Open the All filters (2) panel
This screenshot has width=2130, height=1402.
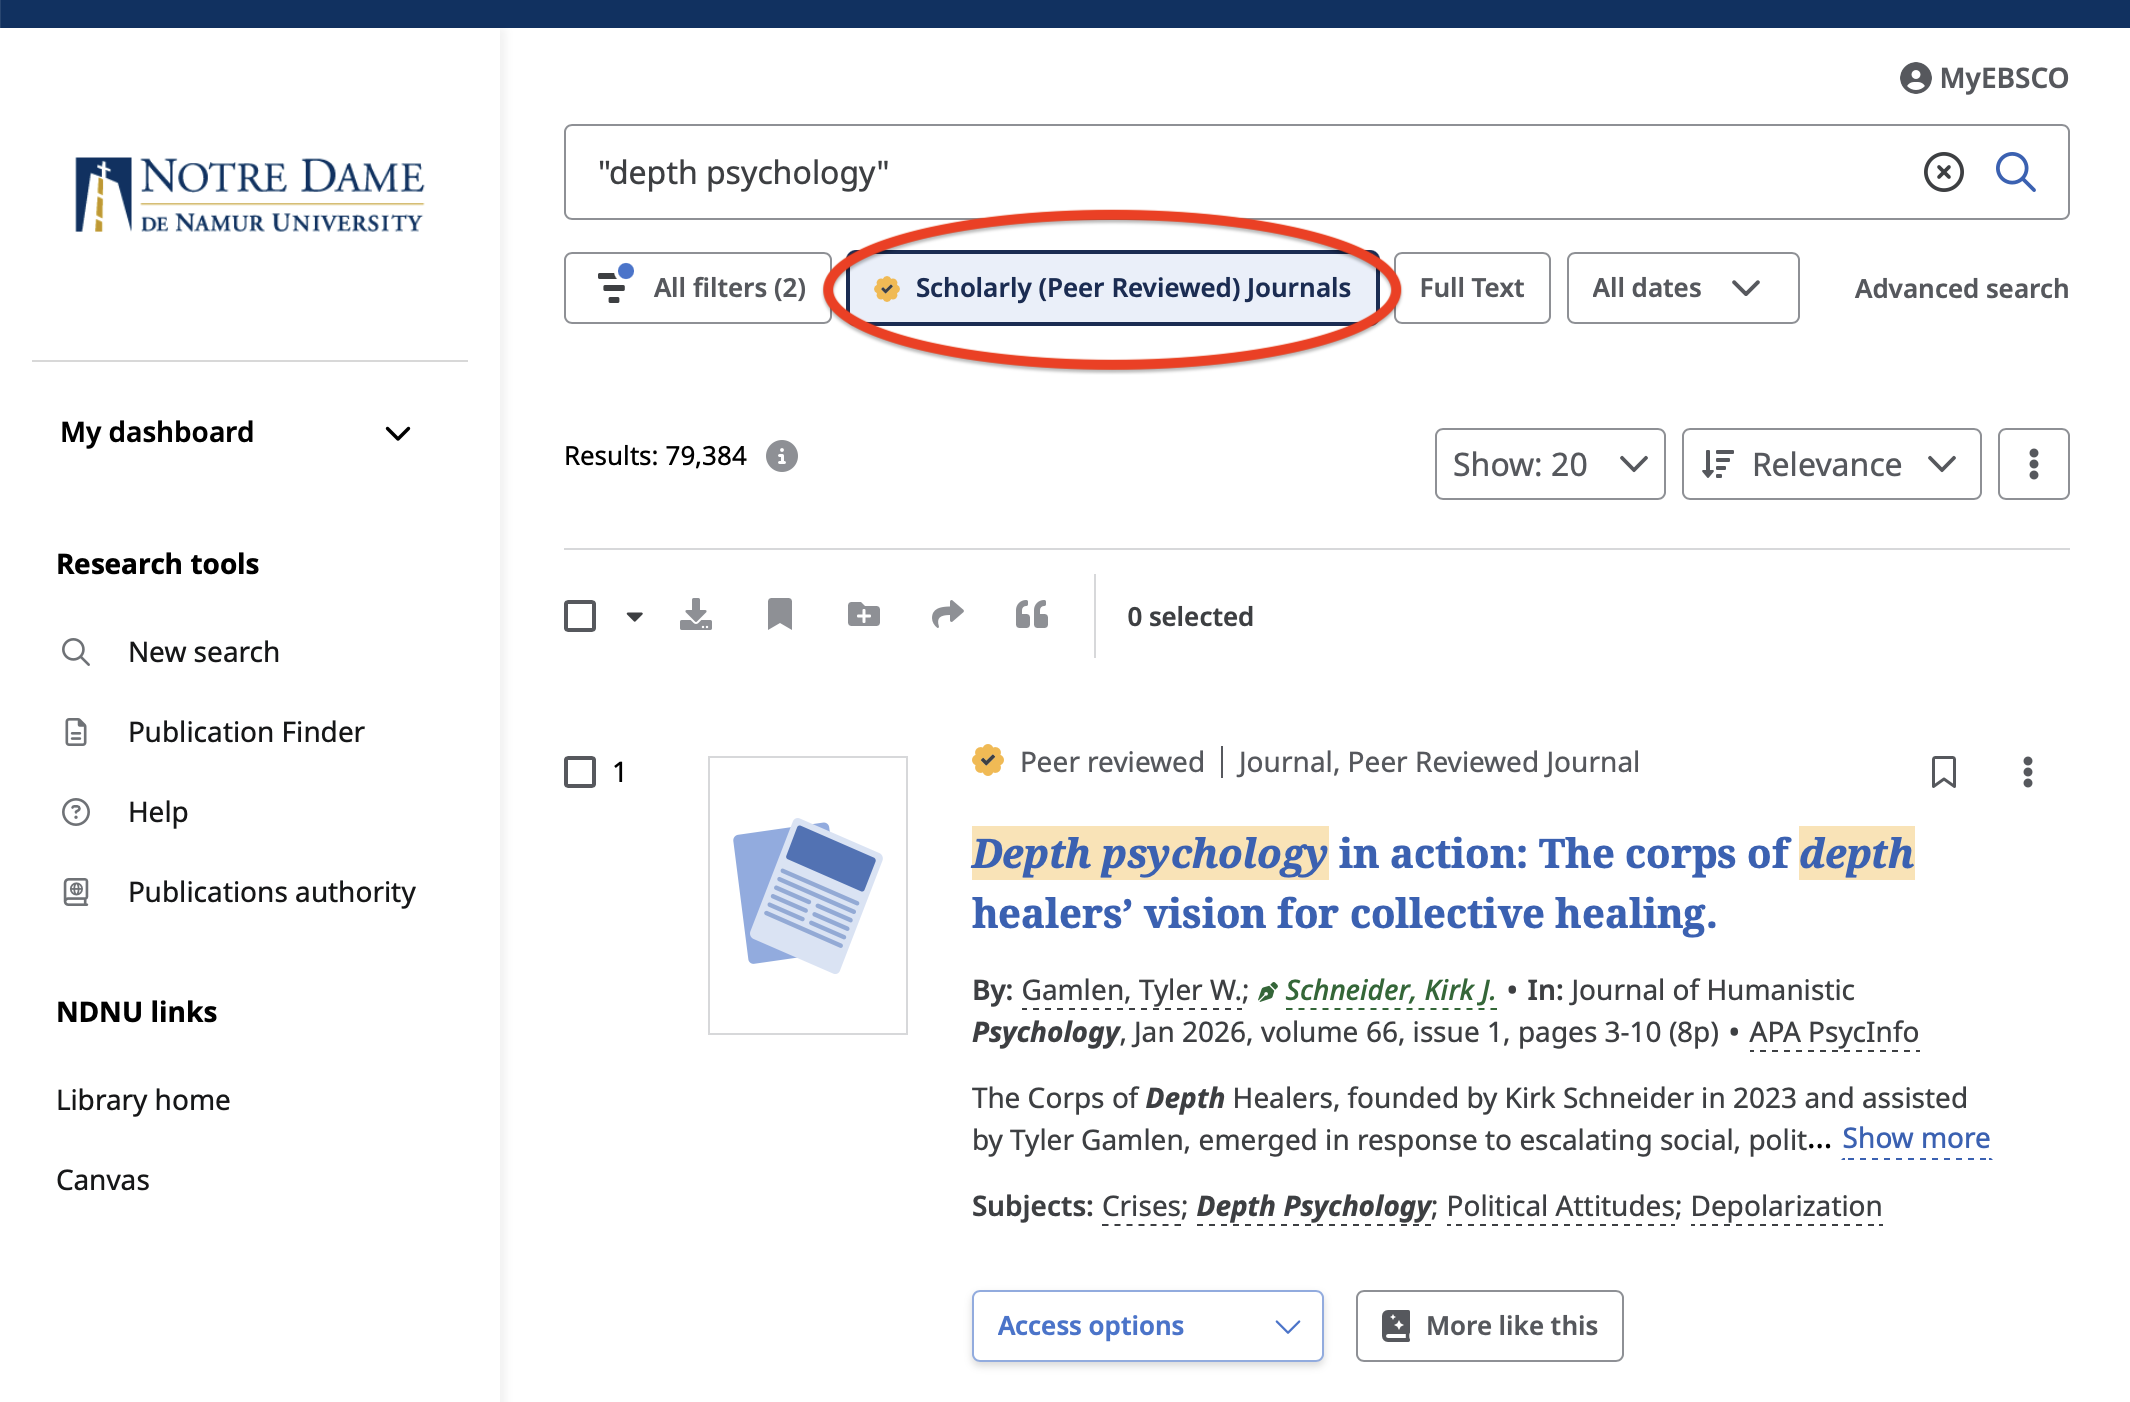tap(698, 288)
